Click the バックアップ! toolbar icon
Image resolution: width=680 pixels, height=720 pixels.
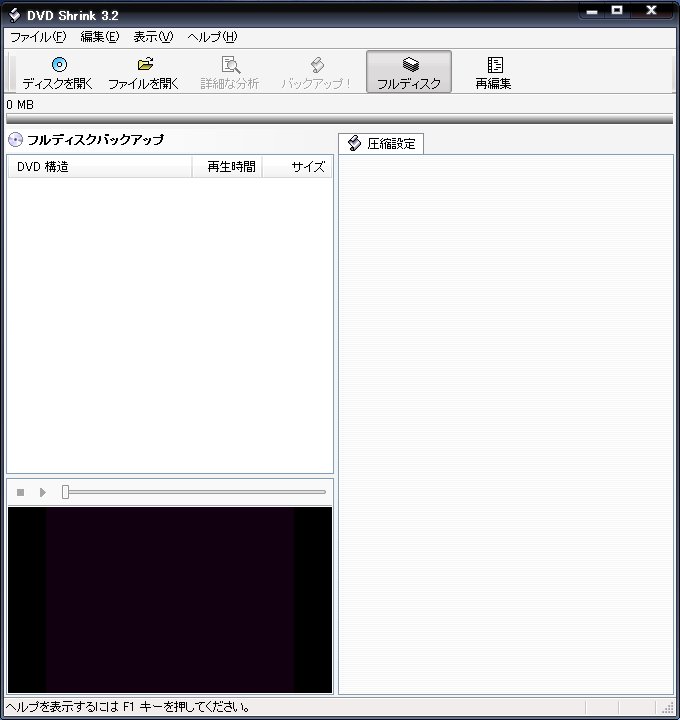(x=317, y=65)
